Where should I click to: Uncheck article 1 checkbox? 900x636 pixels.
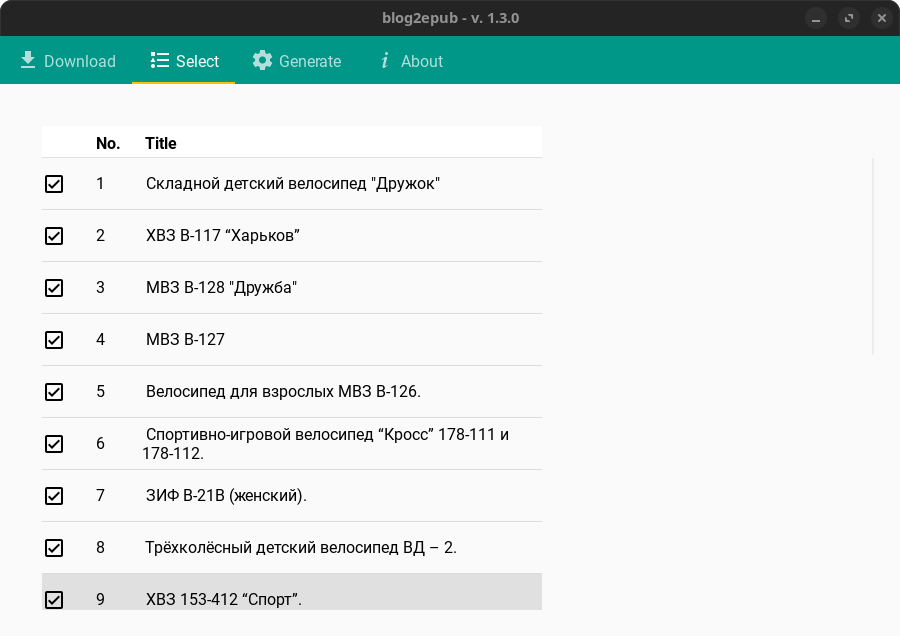click(54, 184)
